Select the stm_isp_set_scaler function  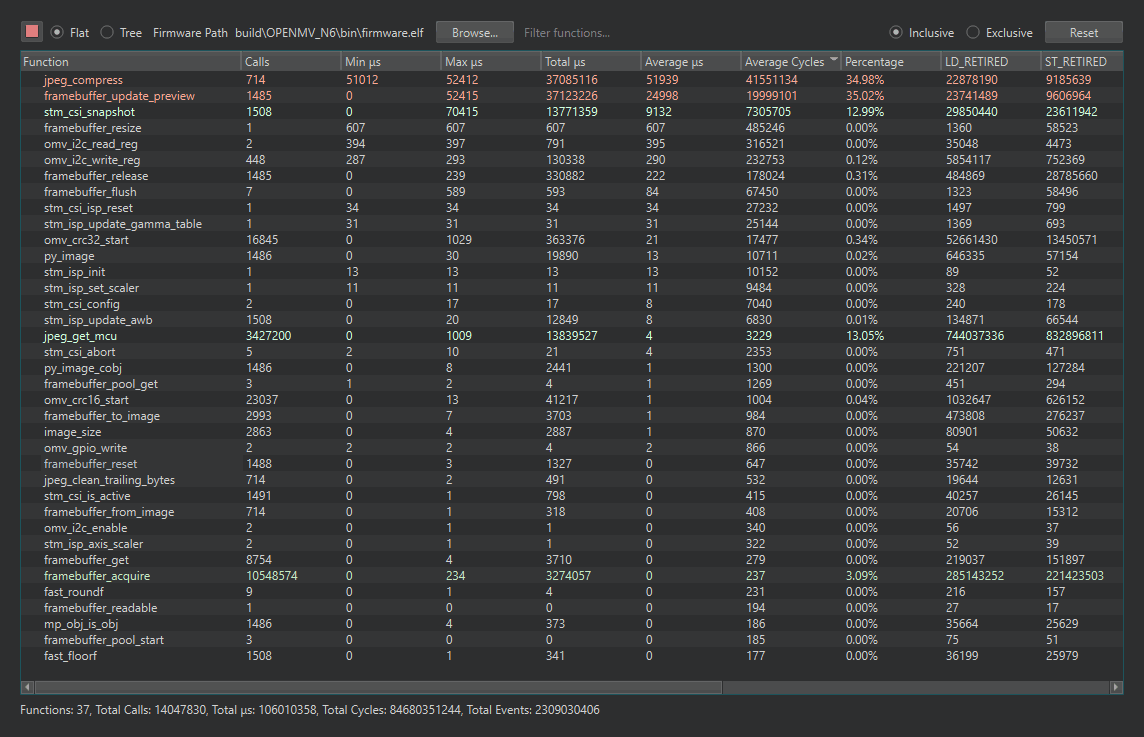coord(572,288)
